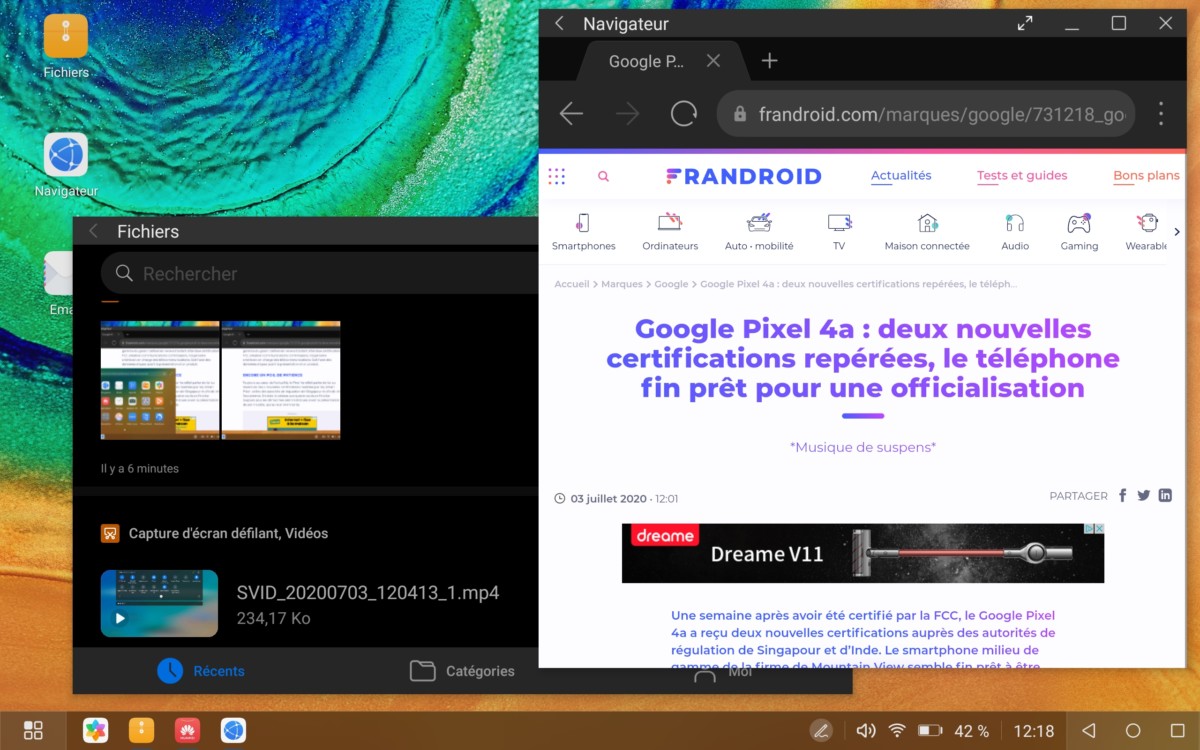1200x750 pixels.
Task: Open the Tests et guides menu item
Action: [x=1022, y=176]
